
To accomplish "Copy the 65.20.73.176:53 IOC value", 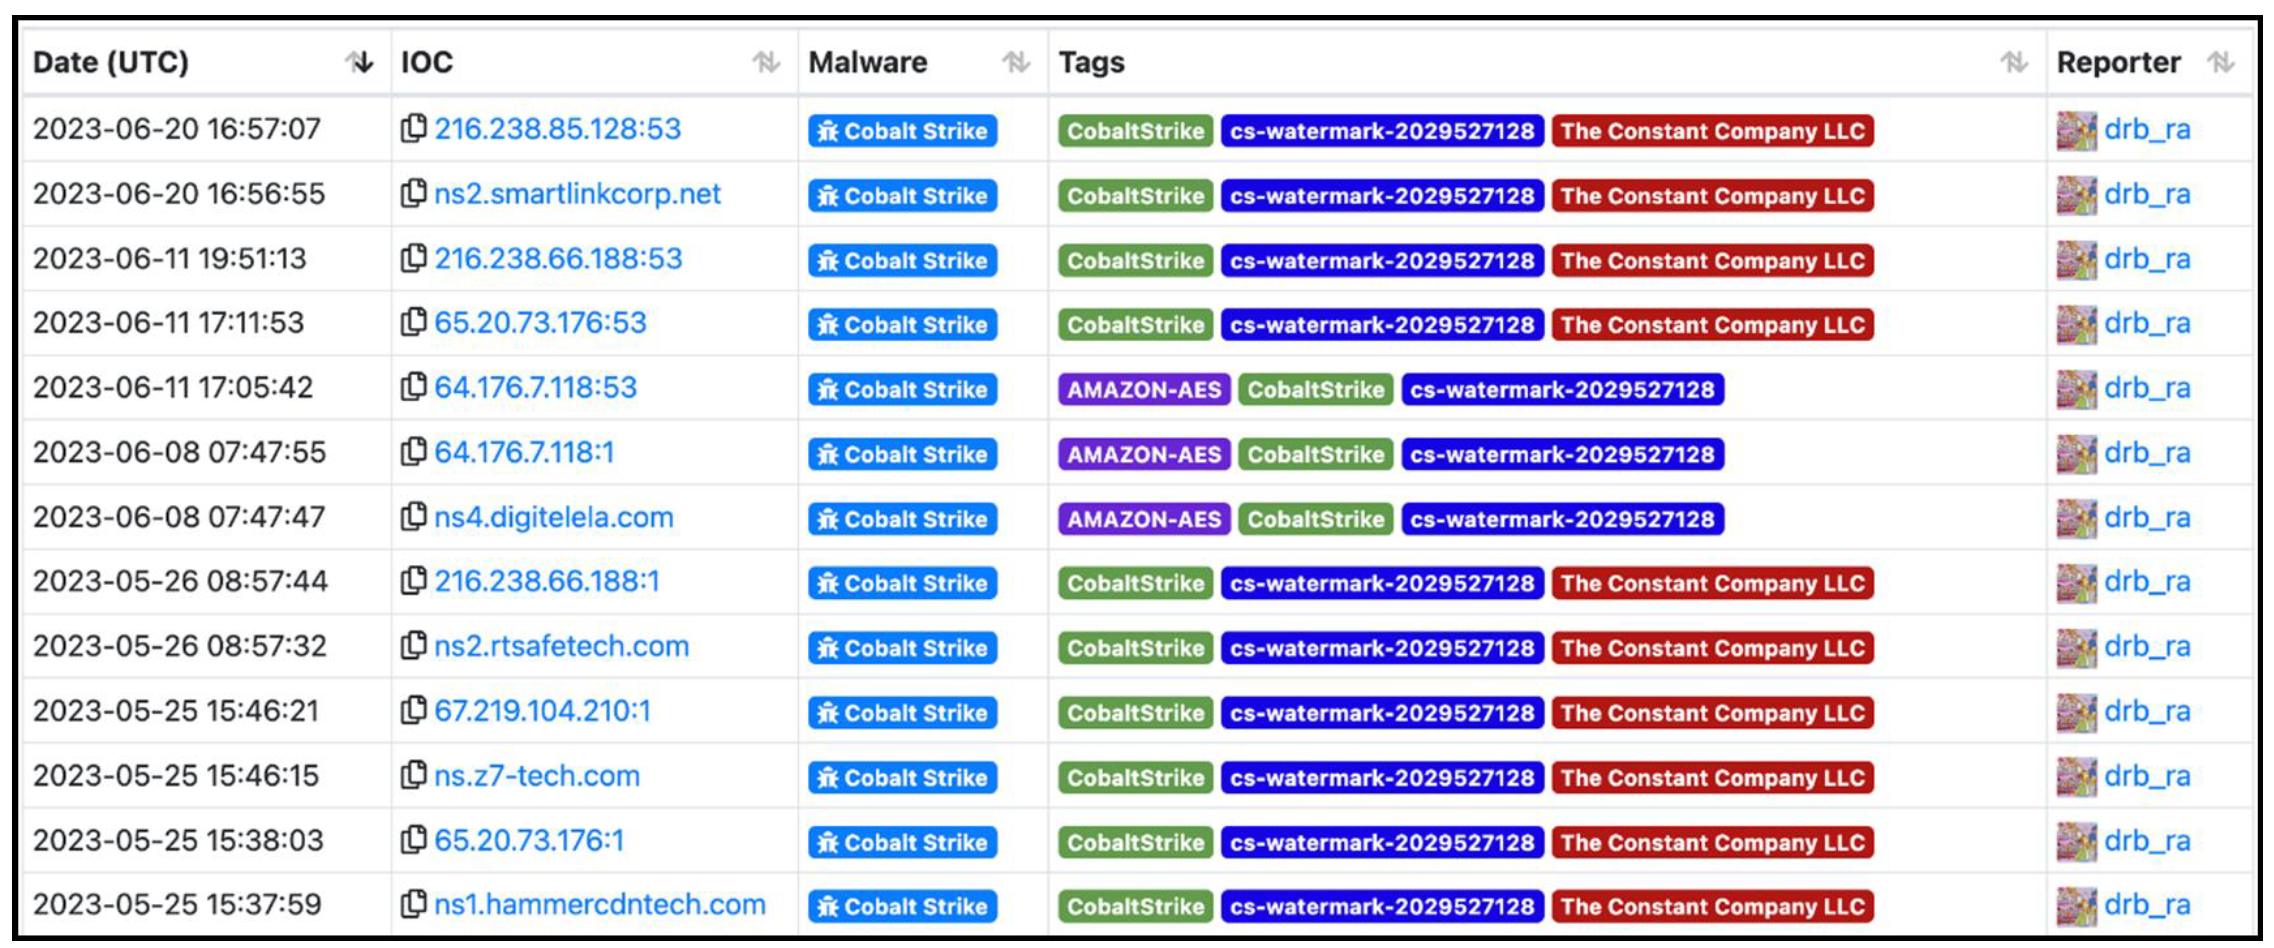I will click(x=413, y=323).
